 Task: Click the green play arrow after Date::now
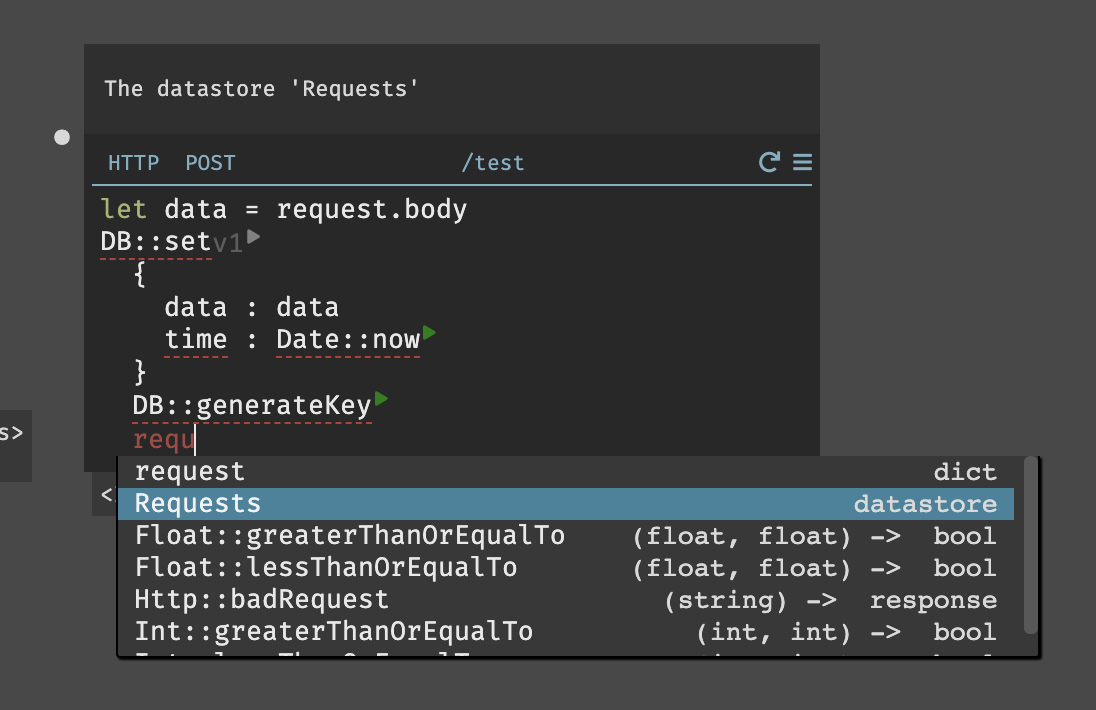coord(429,333)
